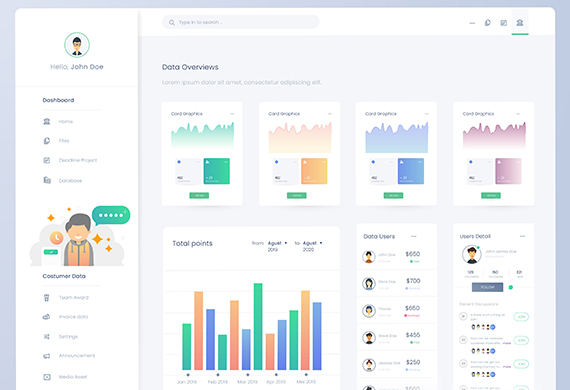
Task: Click the top-bar files icon
Action: [487, 23]
